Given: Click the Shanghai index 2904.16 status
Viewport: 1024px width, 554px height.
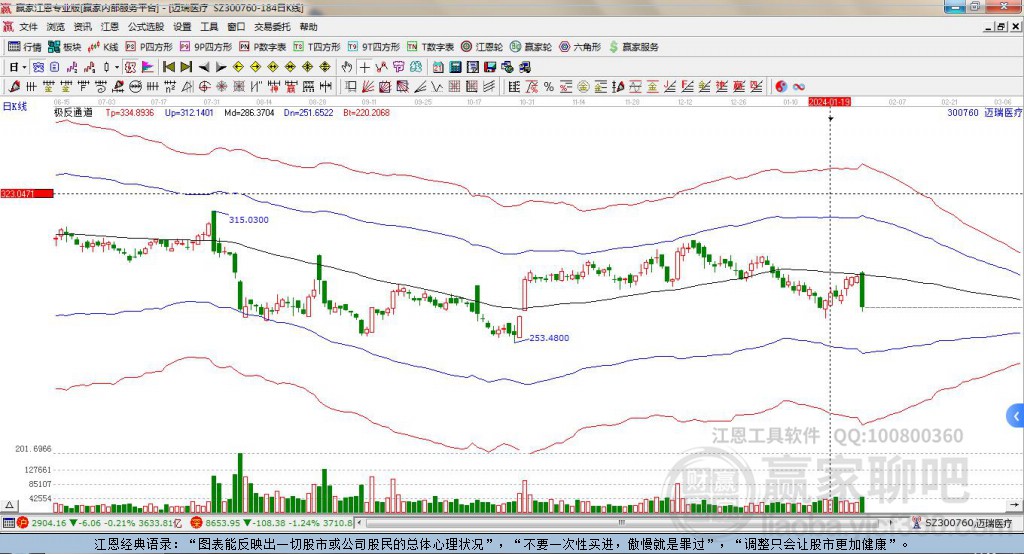Looking at the screenshot, I should point(100,523).
